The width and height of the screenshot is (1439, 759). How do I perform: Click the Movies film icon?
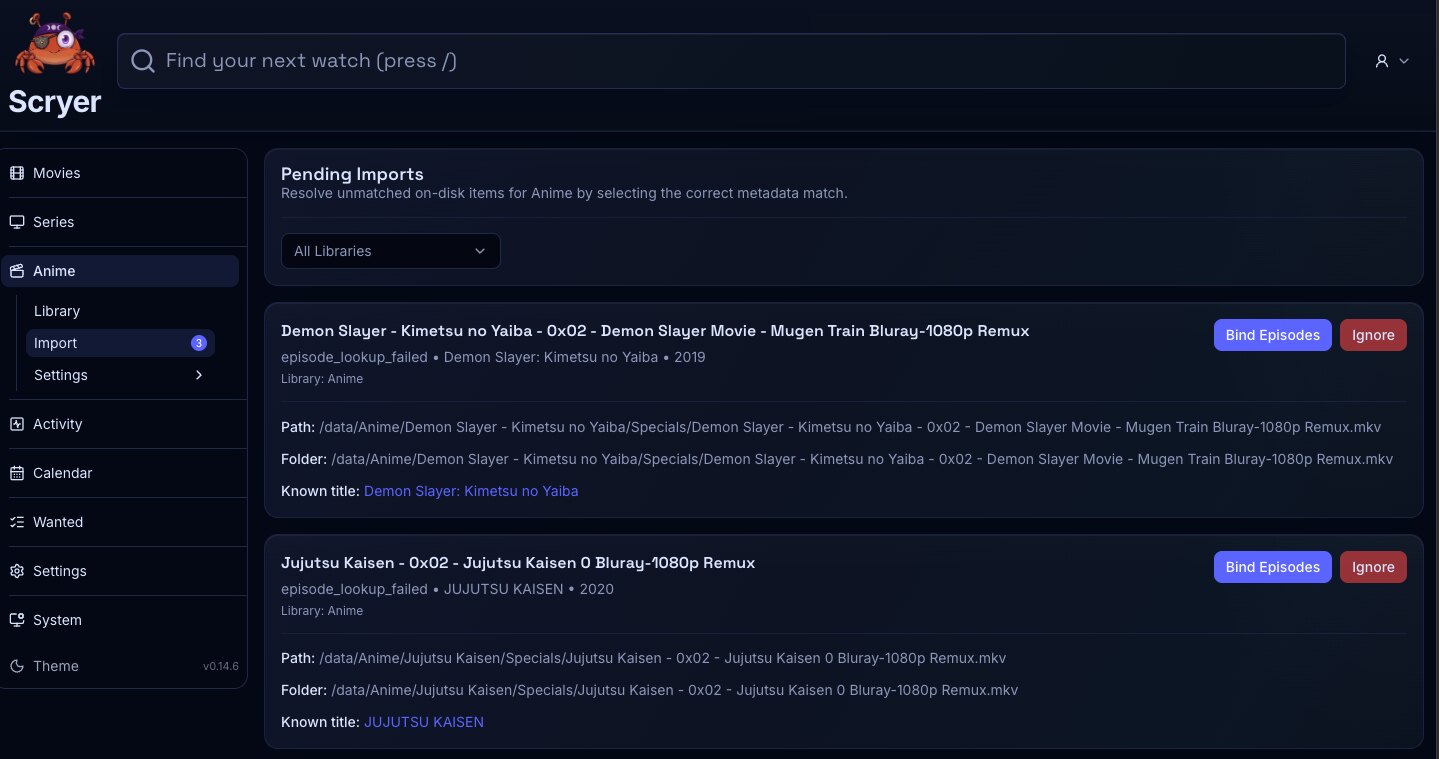click(17, 173)
